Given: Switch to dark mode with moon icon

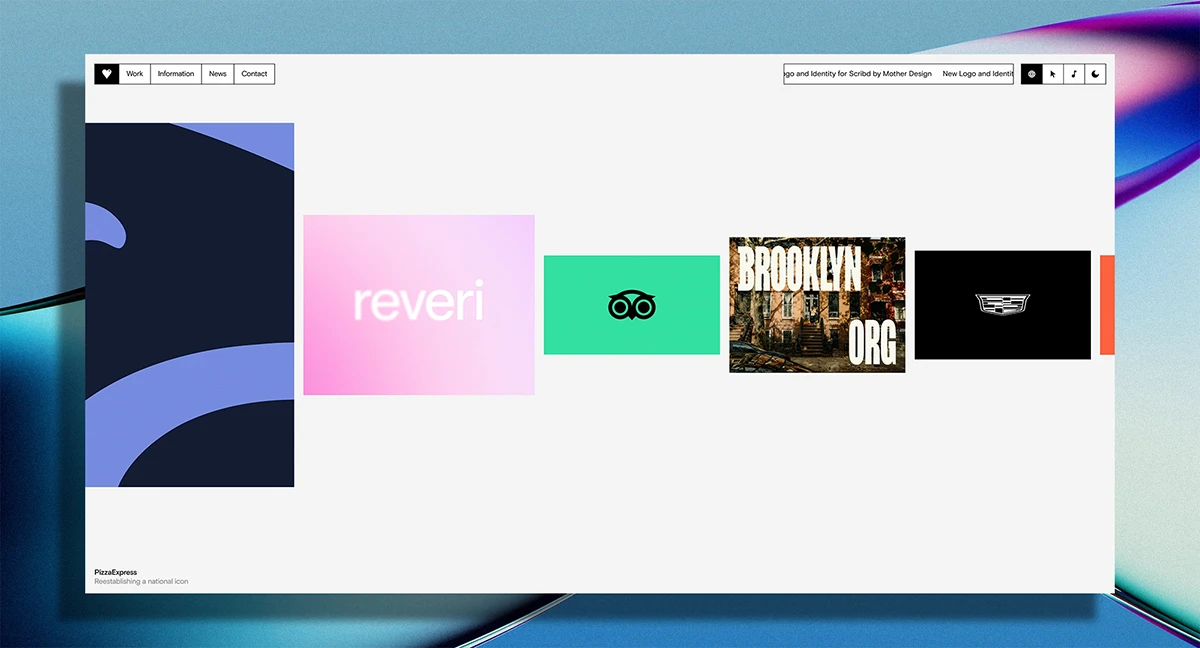Looking at the screenshot, I should 1096,74.
